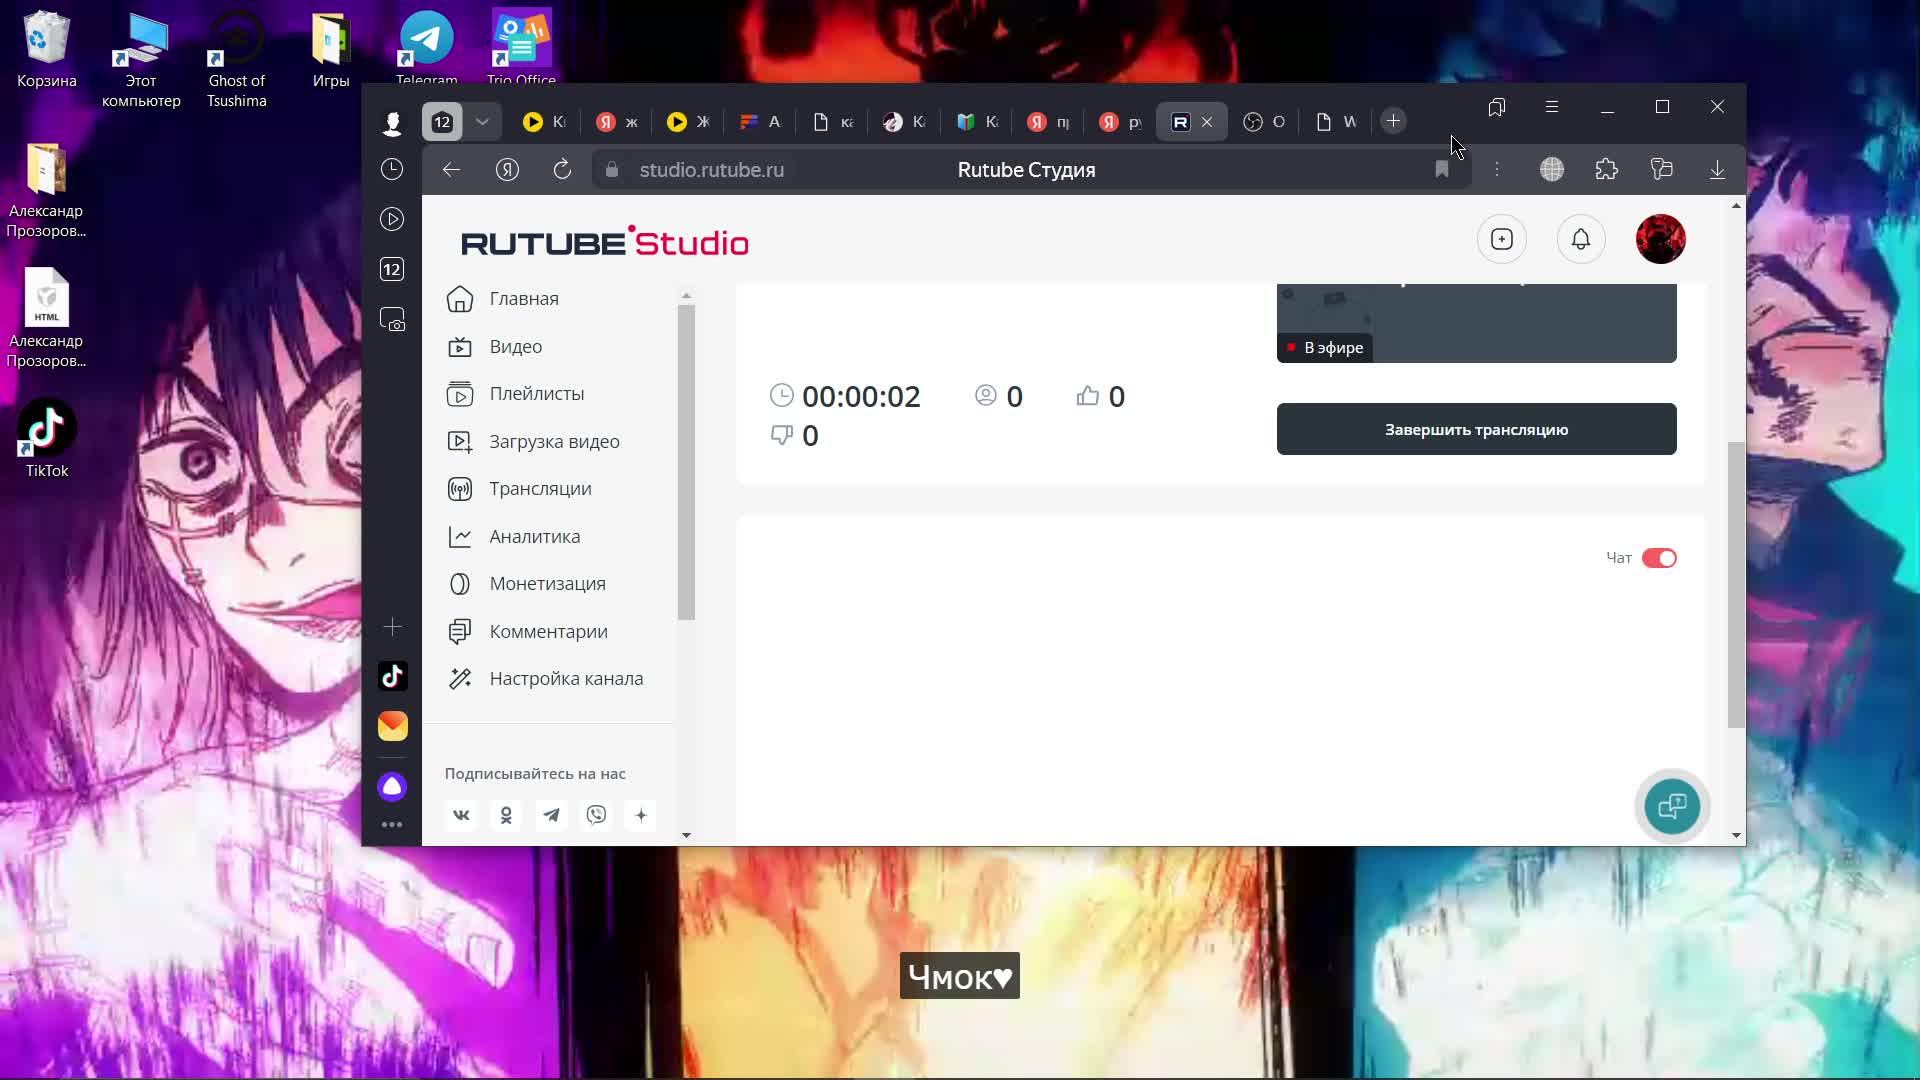Screen dimensions: 1920x1080
Task: Open the VK social link
Action: (461, 815)
